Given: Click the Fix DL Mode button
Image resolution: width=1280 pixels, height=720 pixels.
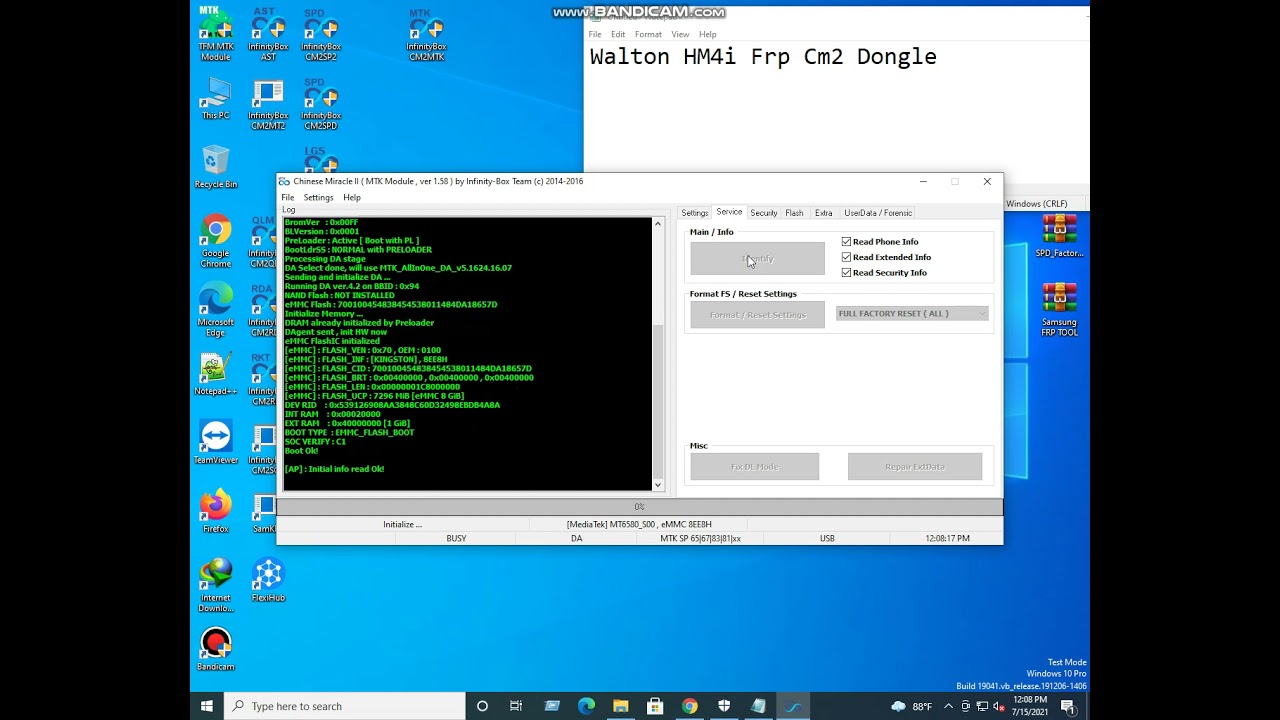Looking at the screenshot, I should 754,467.
